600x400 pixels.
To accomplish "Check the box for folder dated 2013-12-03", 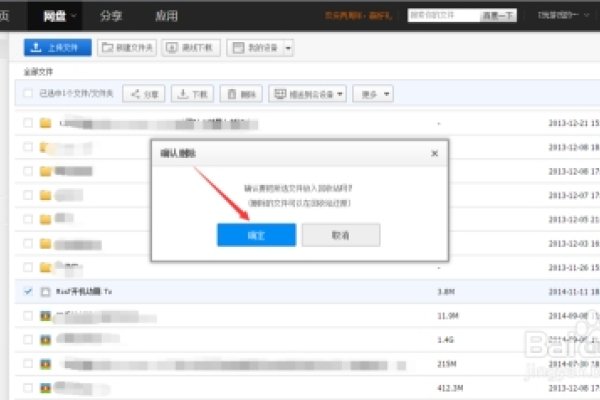I will tap(28, 243).
